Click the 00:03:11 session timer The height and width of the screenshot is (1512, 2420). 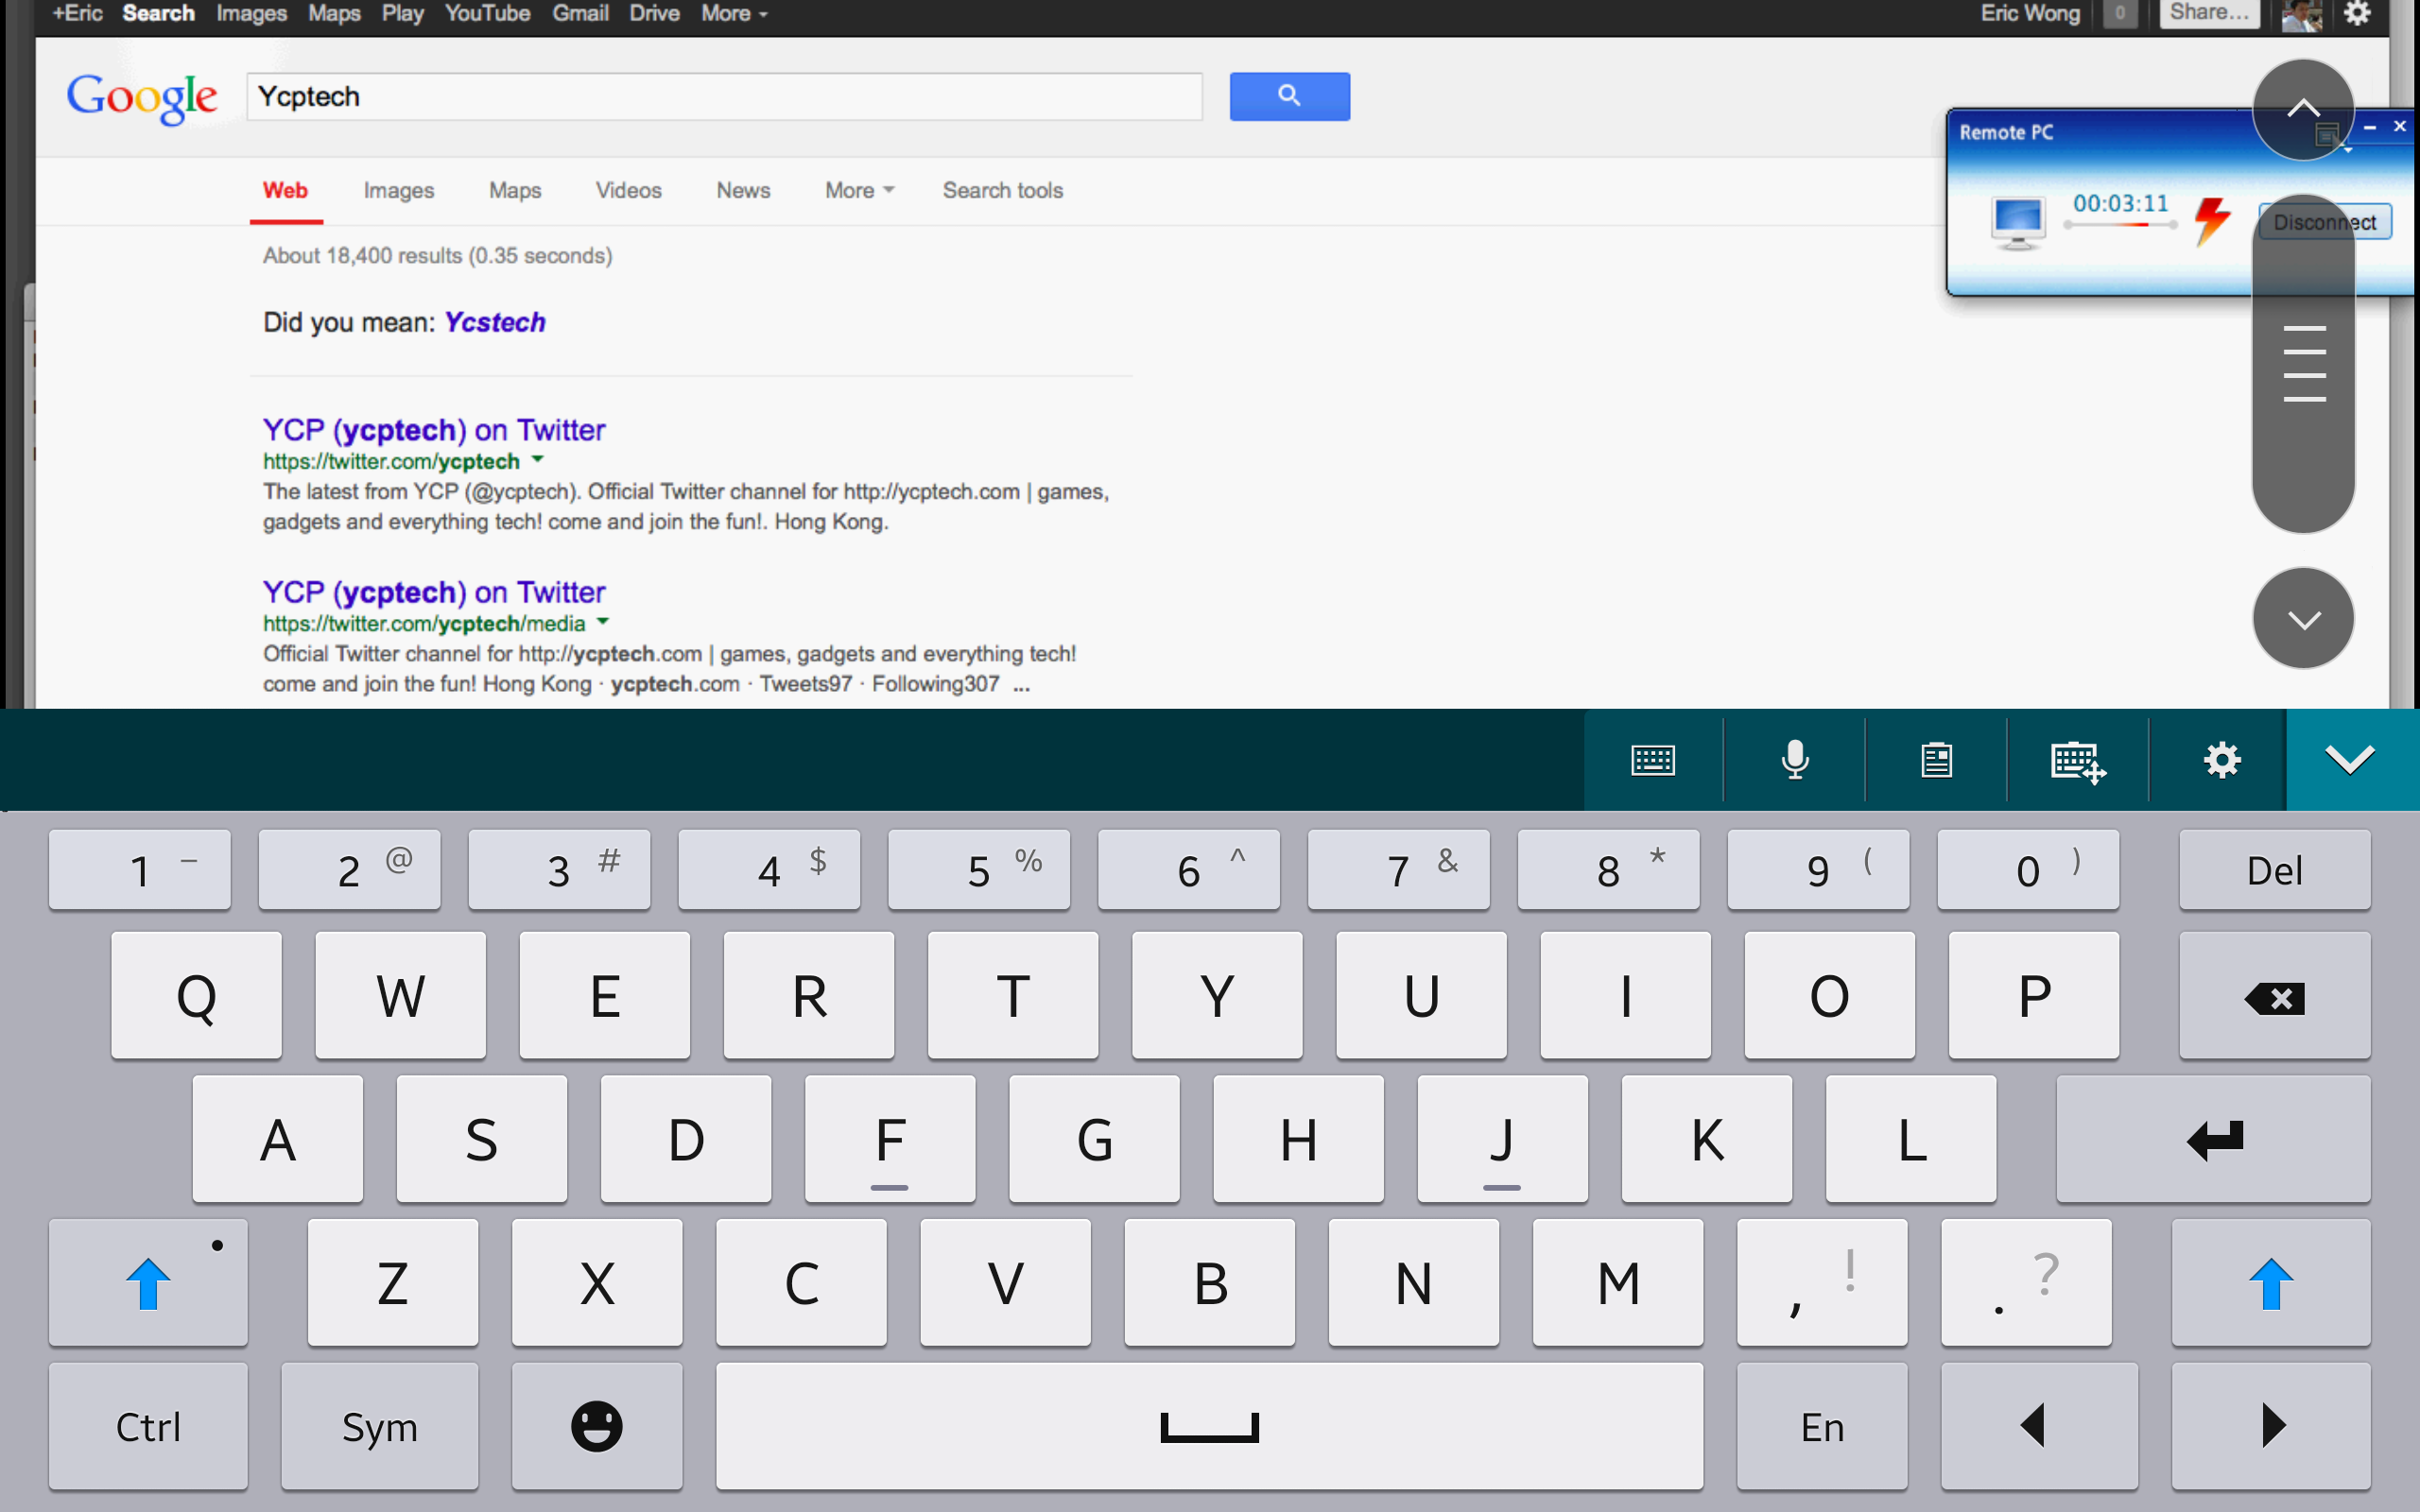[x=2120, y=203]
